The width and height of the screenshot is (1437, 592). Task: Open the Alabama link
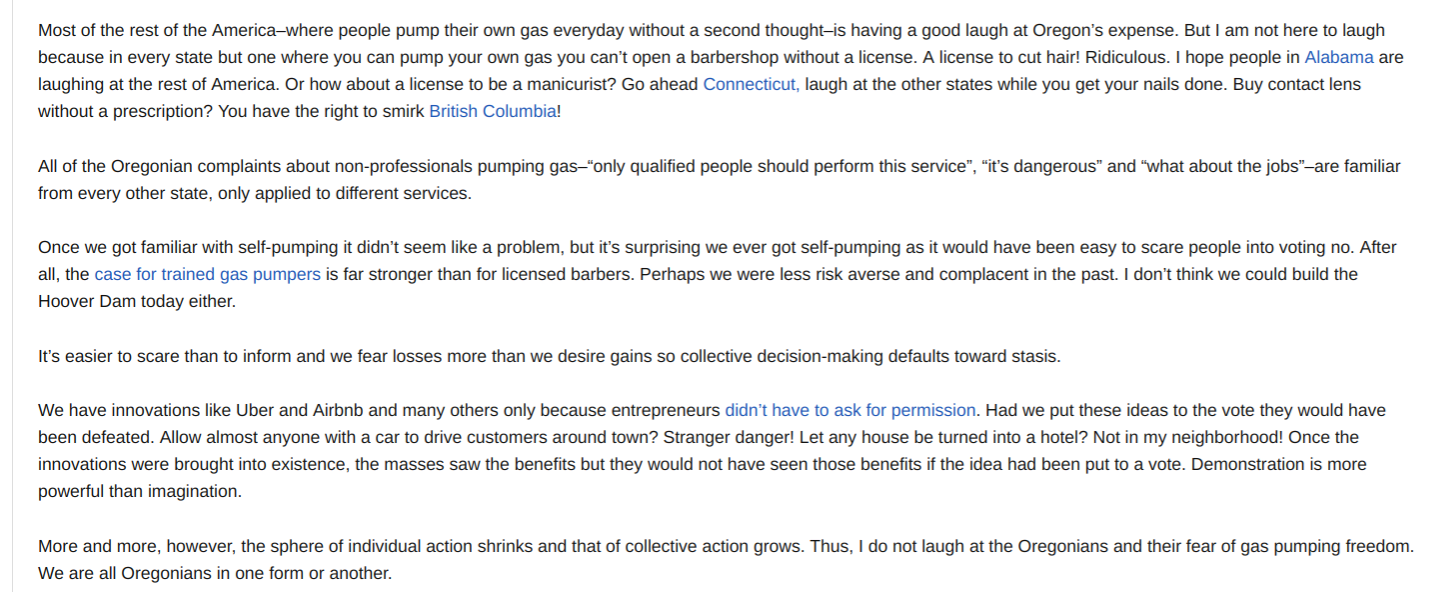(1338, 57)
